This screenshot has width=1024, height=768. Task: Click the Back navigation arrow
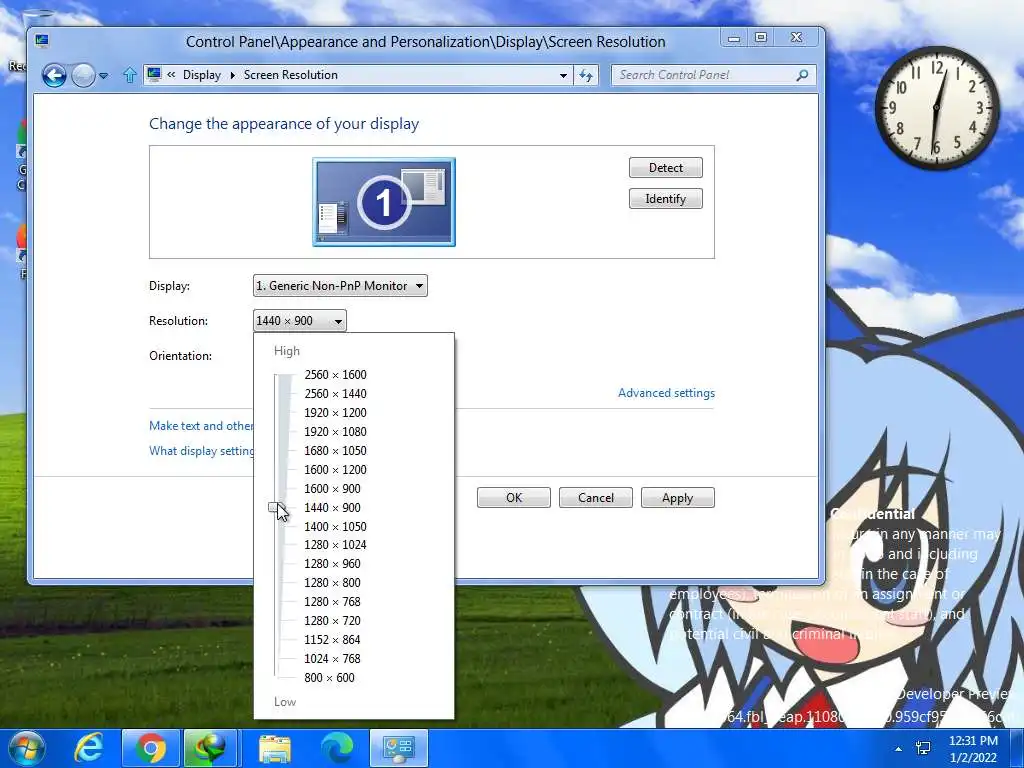54,76
